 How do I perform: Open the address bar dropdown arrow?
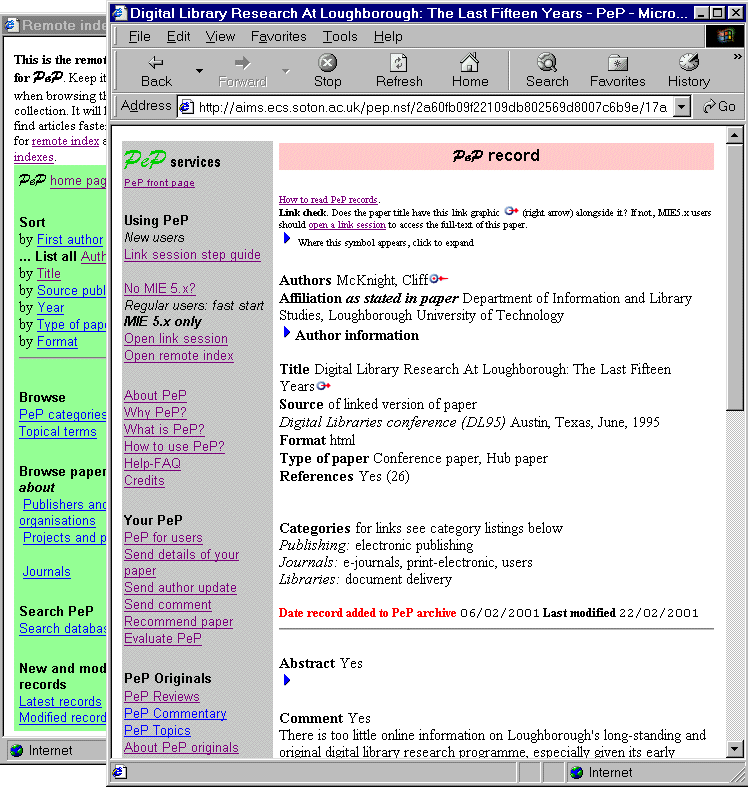(681, 106)
